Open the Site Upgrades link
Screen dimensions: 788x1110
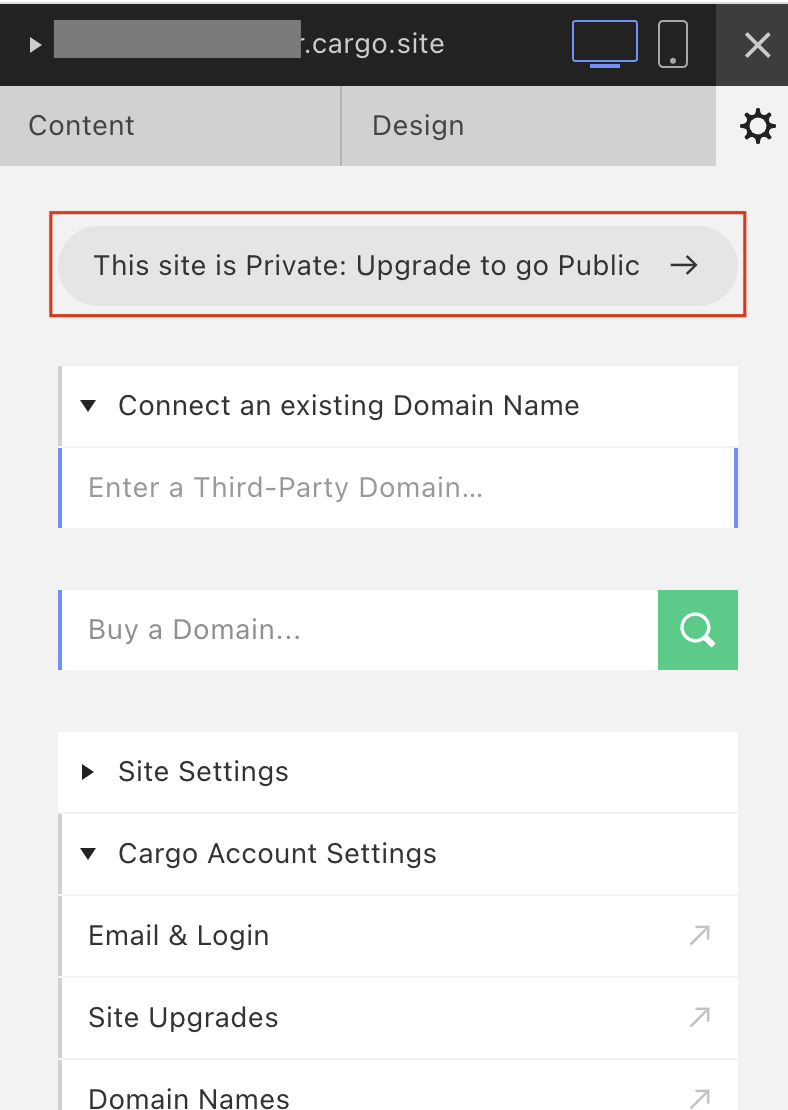pyautogui.click(x=399, y=1018)
